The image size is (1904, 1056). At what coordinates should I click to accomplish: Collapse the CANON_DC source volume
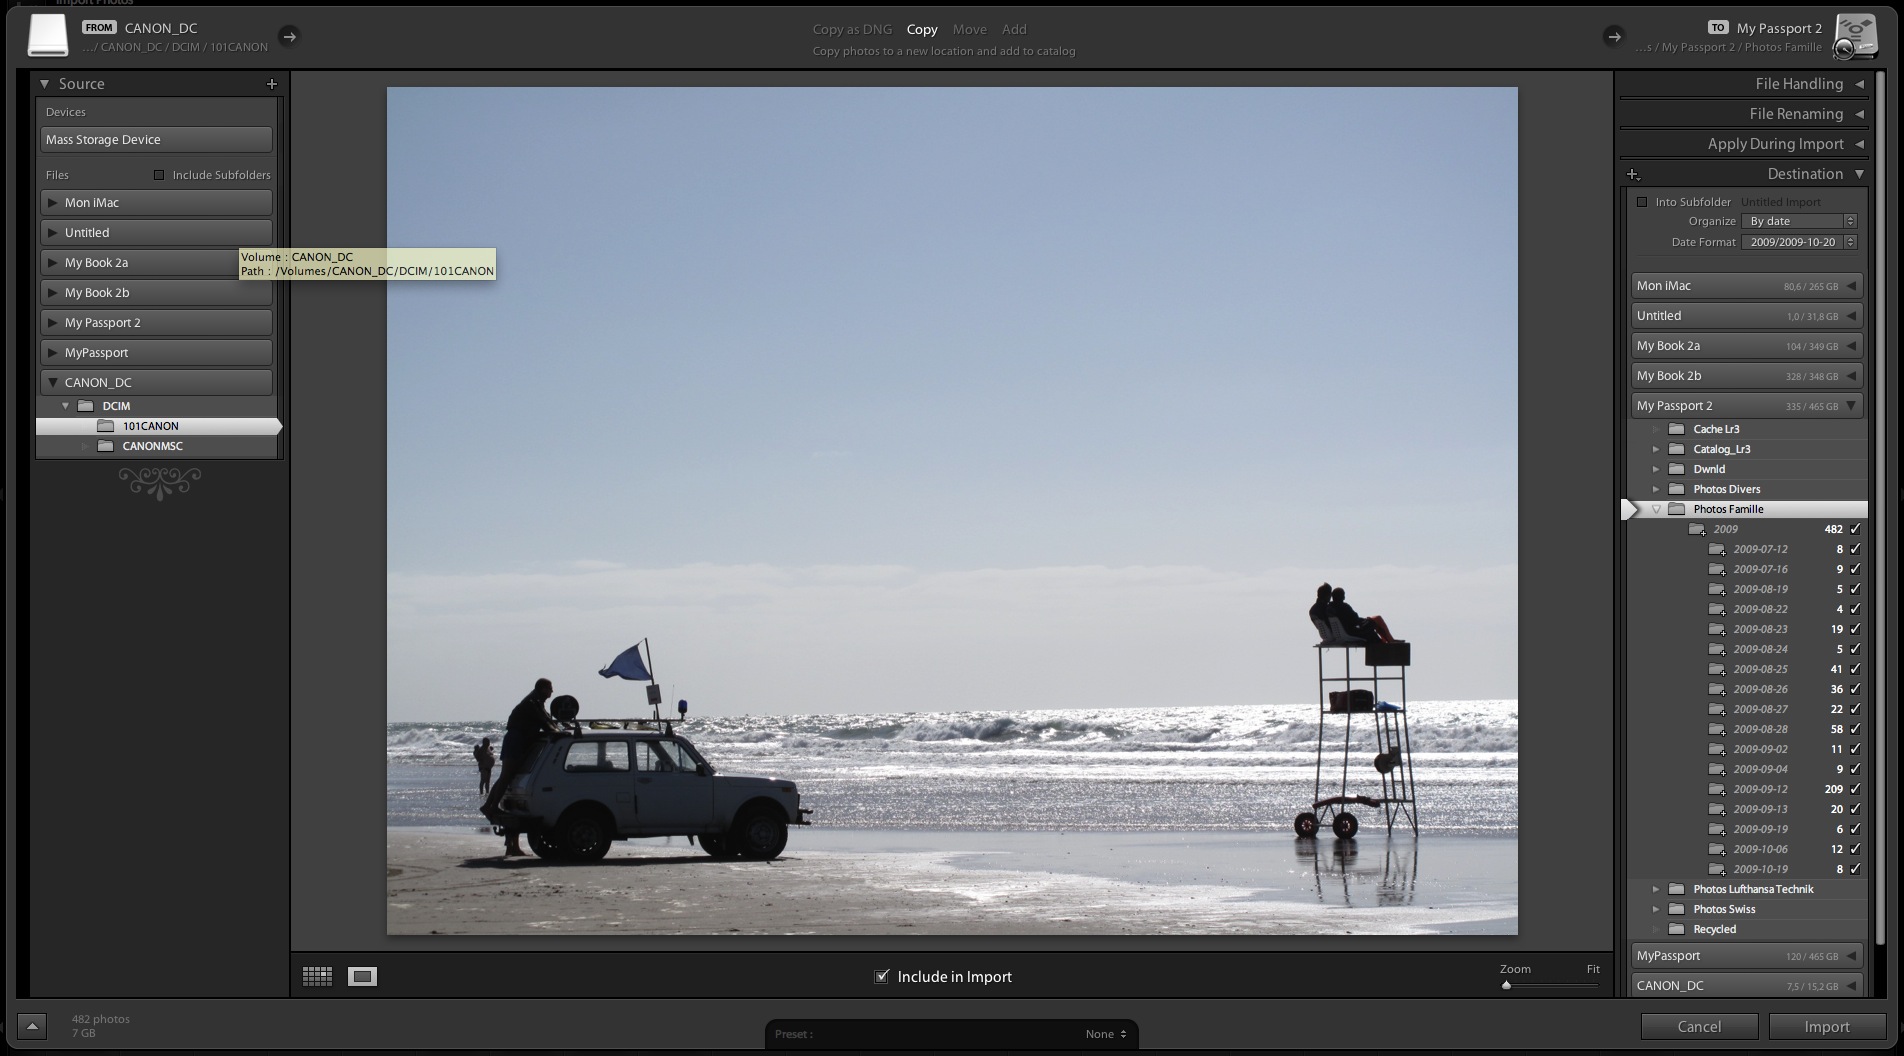coord(53,382)
